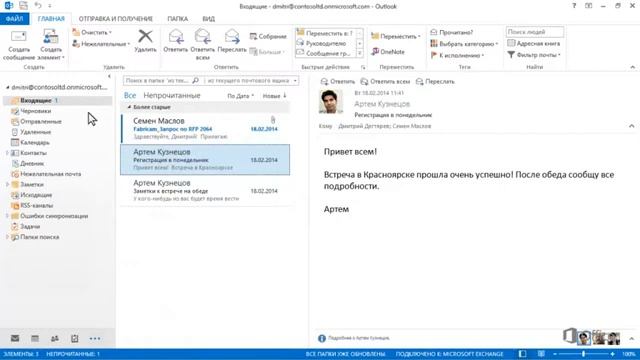640x360 pixels.
Task: Click the Undo icon in quick access toolbar
Action: 38,6
